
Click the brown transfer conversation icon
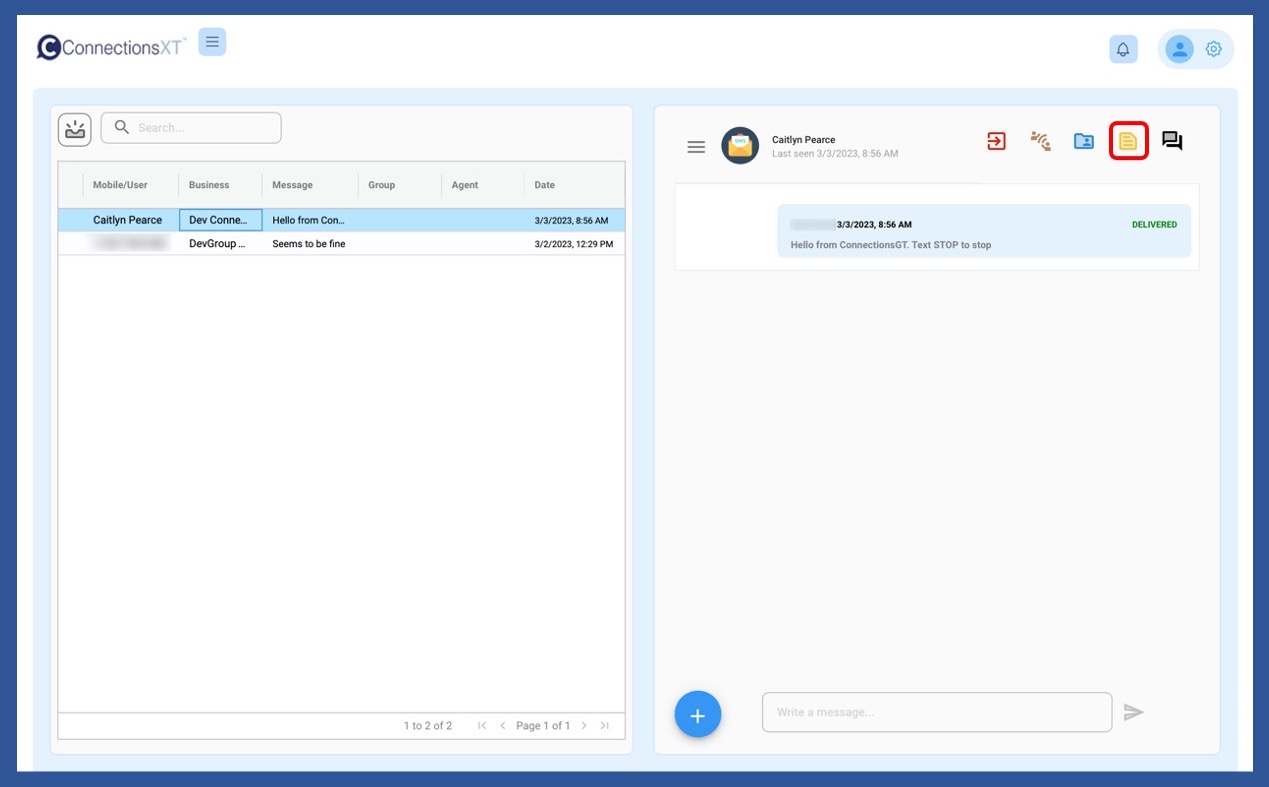[1040, 141]
